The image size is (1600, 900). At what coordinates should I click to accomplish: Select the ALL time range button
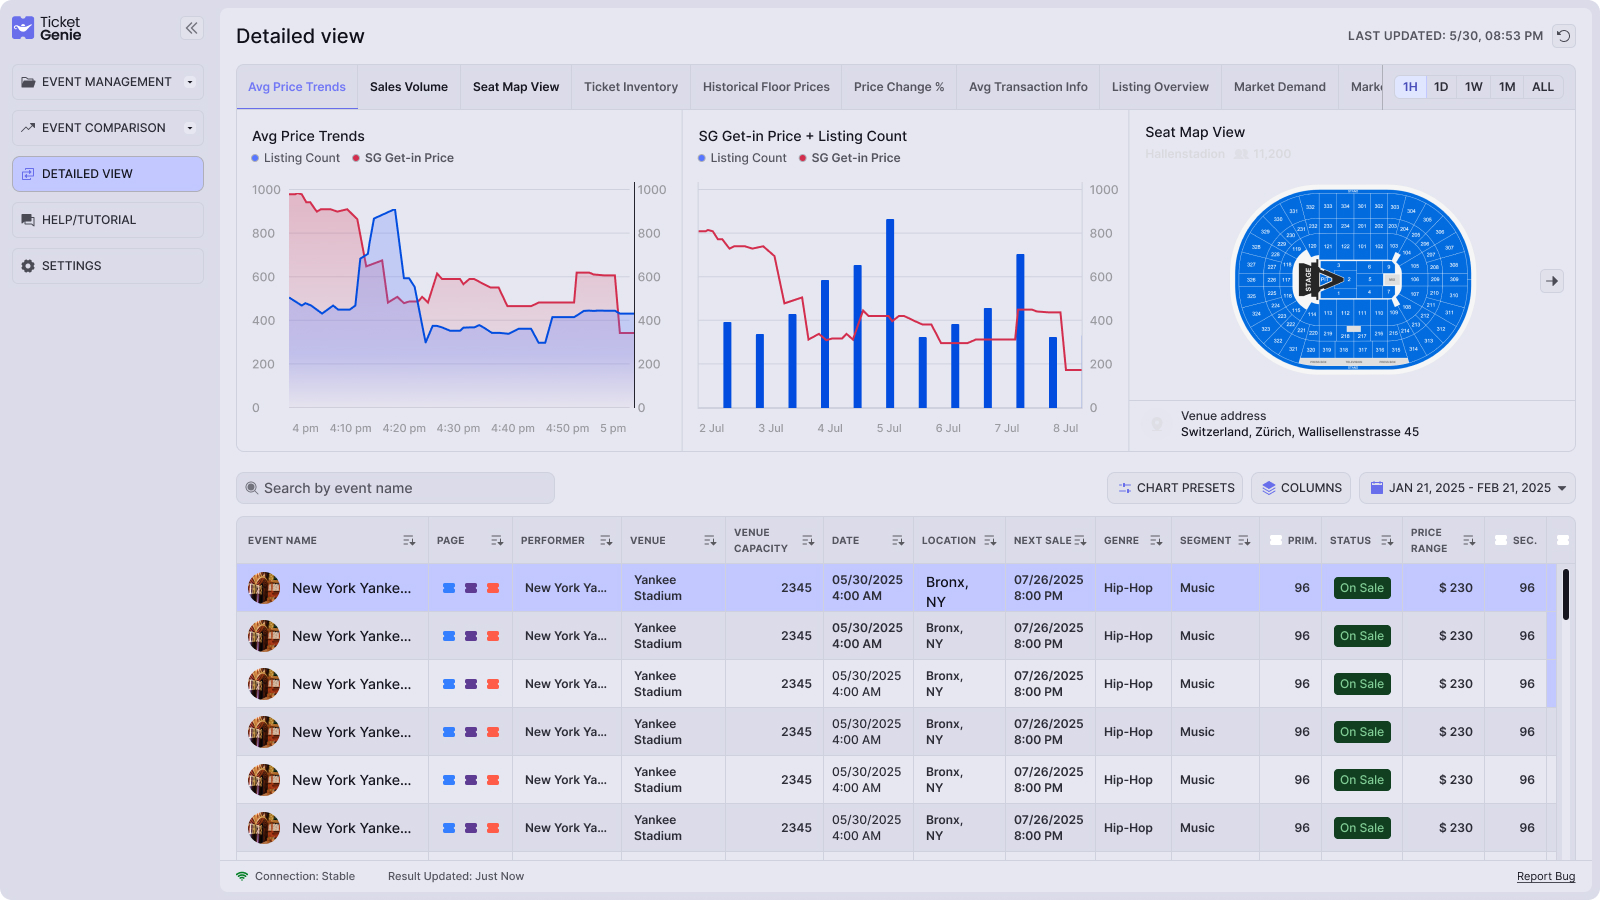pos(1543,86)
